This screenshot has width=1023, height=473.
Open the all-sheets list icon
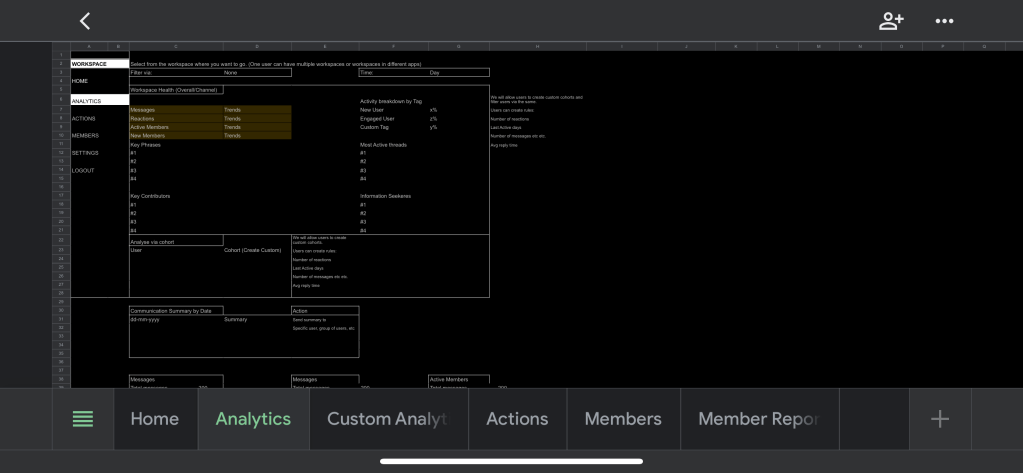pos(83,419)
